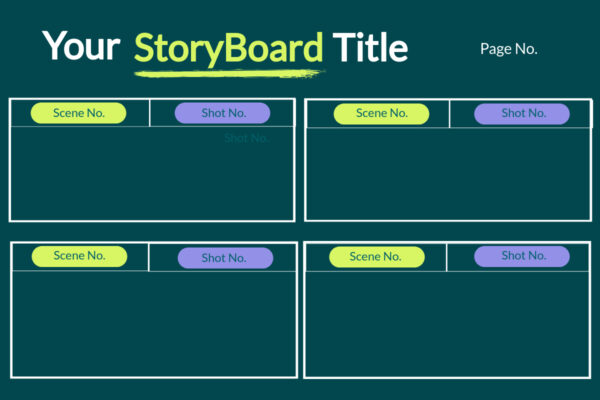Screen dimensions: 600x400
Task: Click the bottom-left panel's Scene No. pill
Action: pos(79,256)
